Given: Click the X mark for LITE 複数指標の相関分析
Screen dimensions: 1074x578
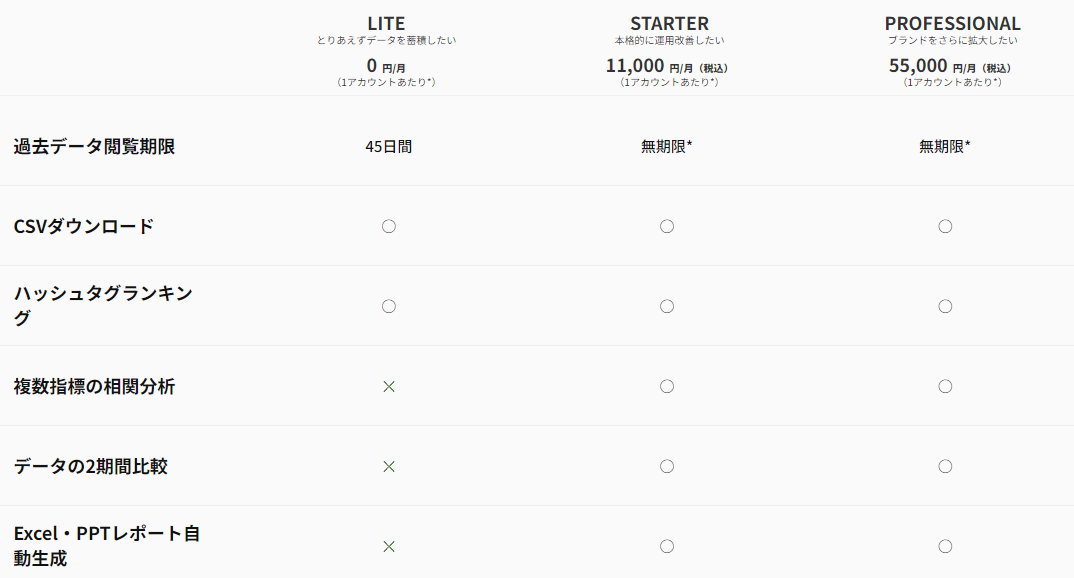Looking at the screenshot, I should (x=389, y=386).
